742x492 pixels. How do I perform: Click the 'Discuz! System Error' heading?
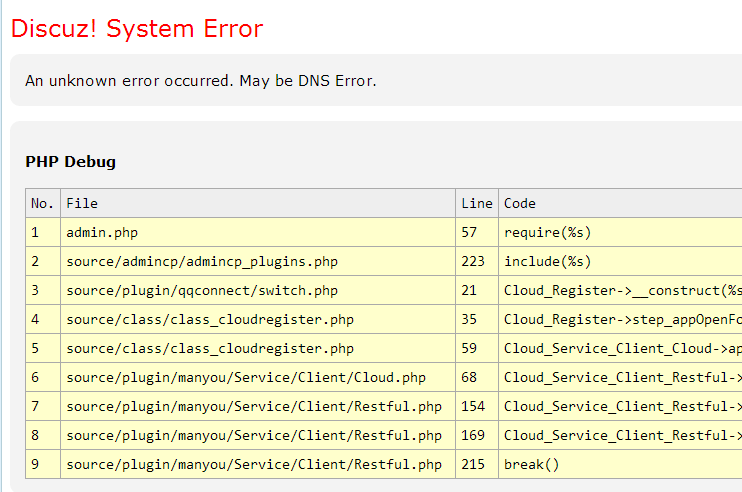(137, 29)
